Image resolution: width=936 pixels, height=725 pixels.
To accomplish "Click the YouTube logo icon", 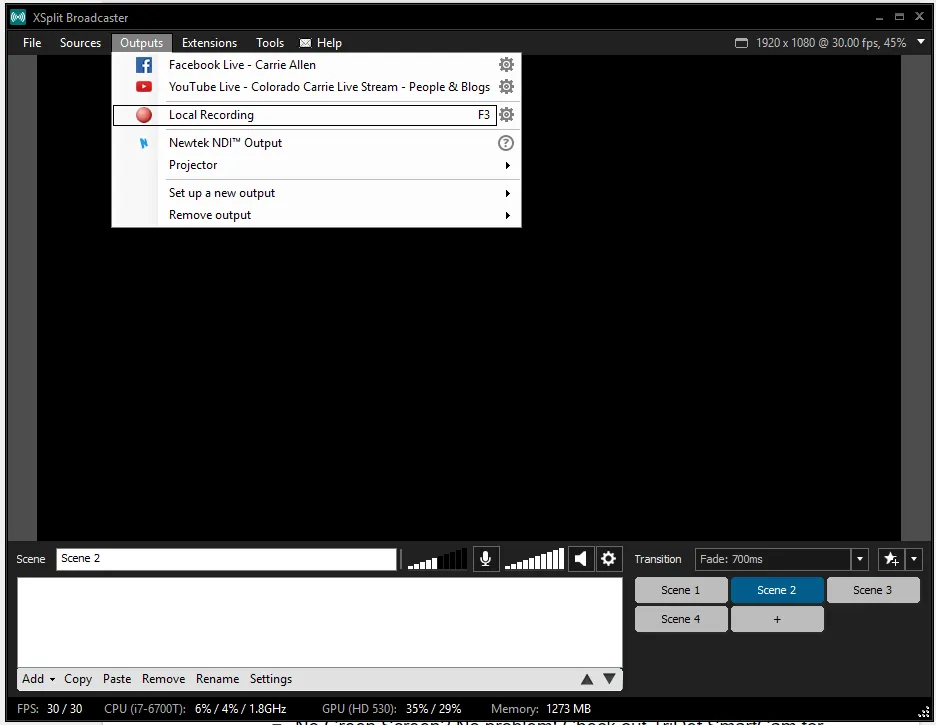I will (143, 87).
